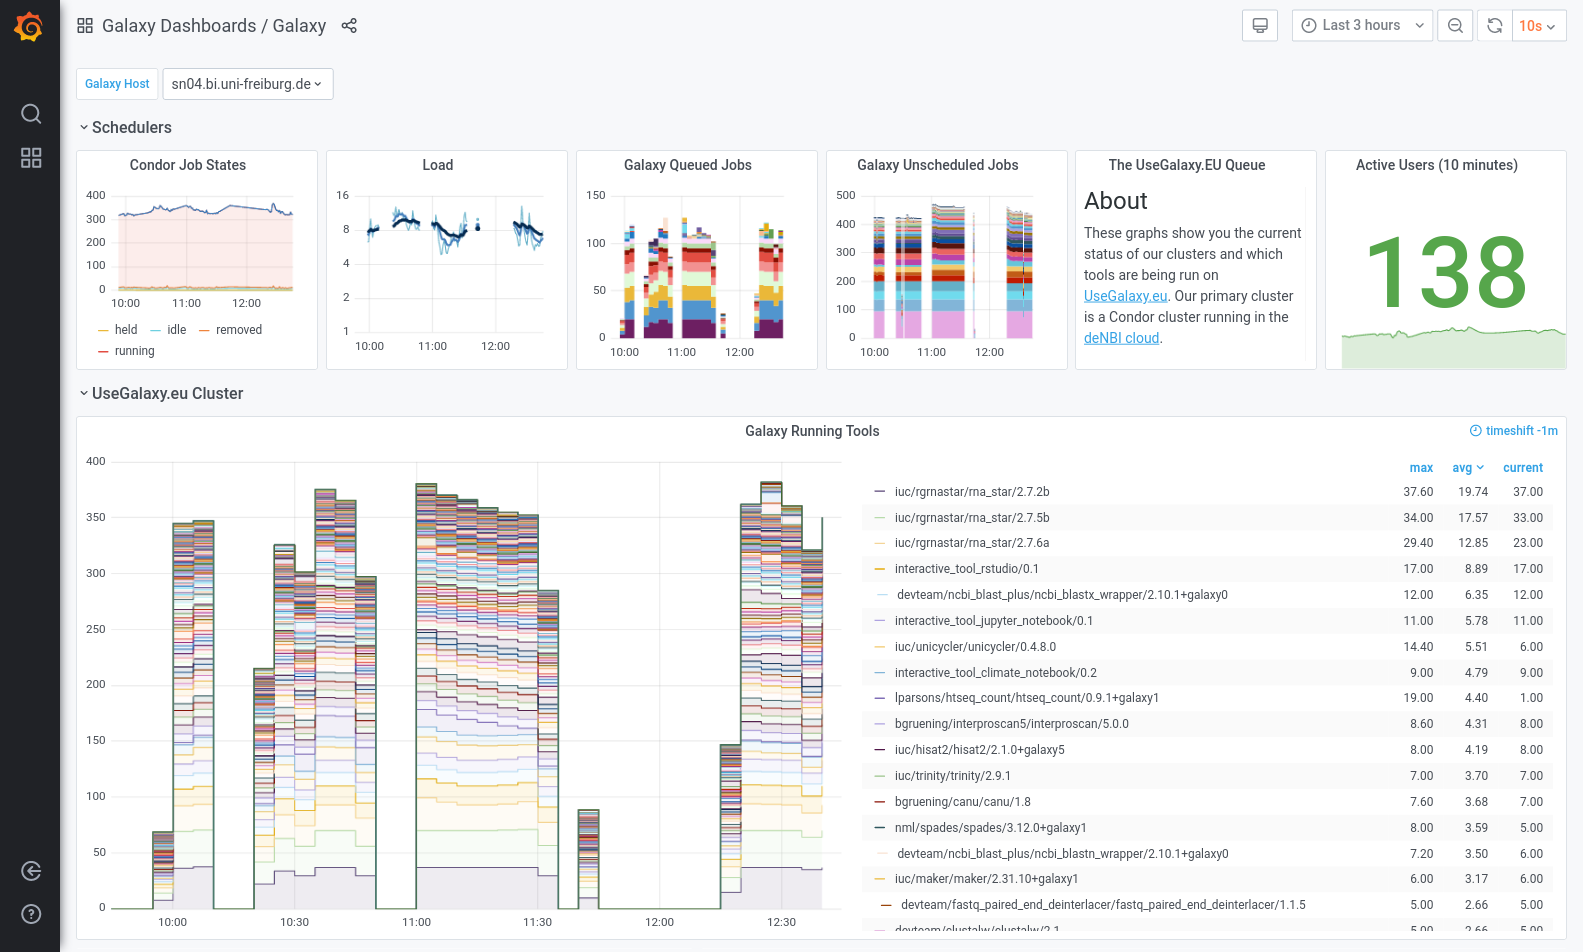The image size is (1583, 952).
Task: Toggle interactive_tool_rstudio/0.1 series
Action: (967, 569)
